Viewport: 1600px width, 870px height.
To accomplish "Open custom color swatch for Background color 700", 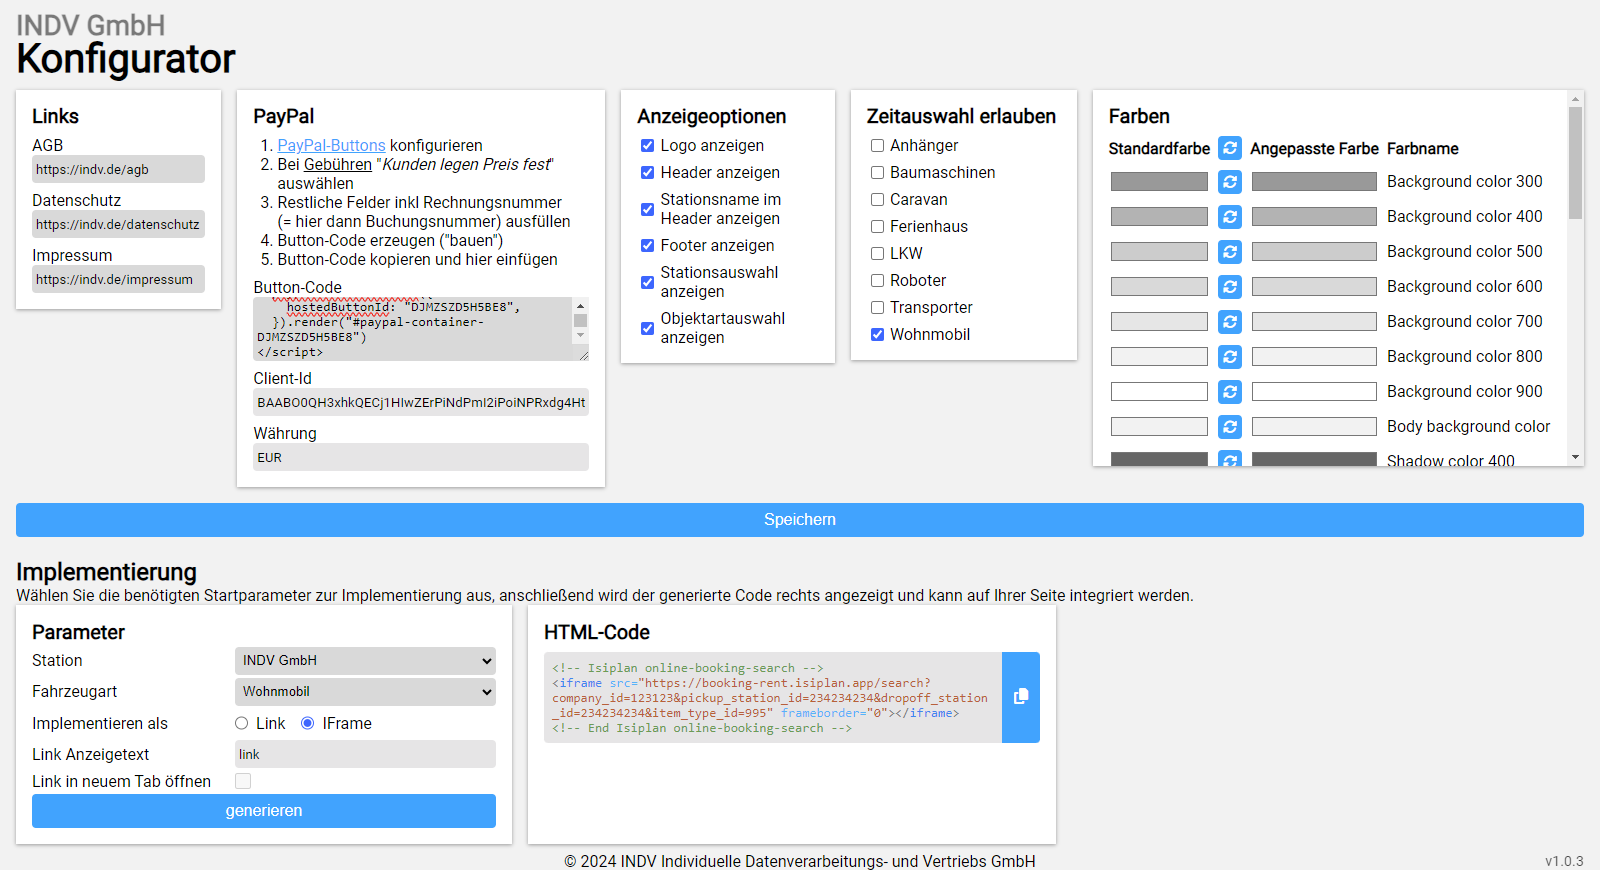I will pos(1314,322).
